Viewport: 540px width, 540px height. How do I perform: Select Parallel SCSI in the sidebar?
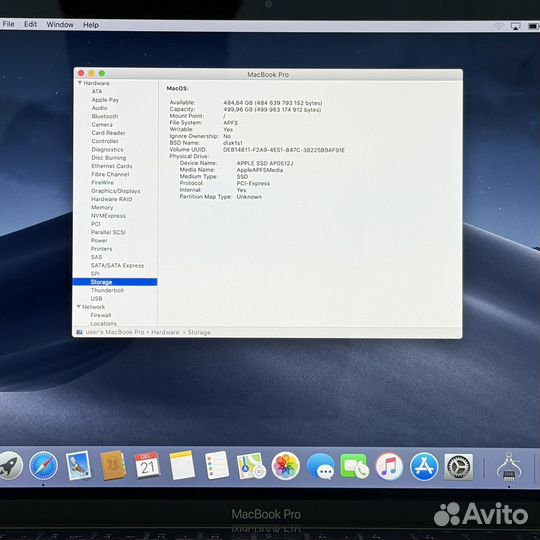(x=108, y=232)
